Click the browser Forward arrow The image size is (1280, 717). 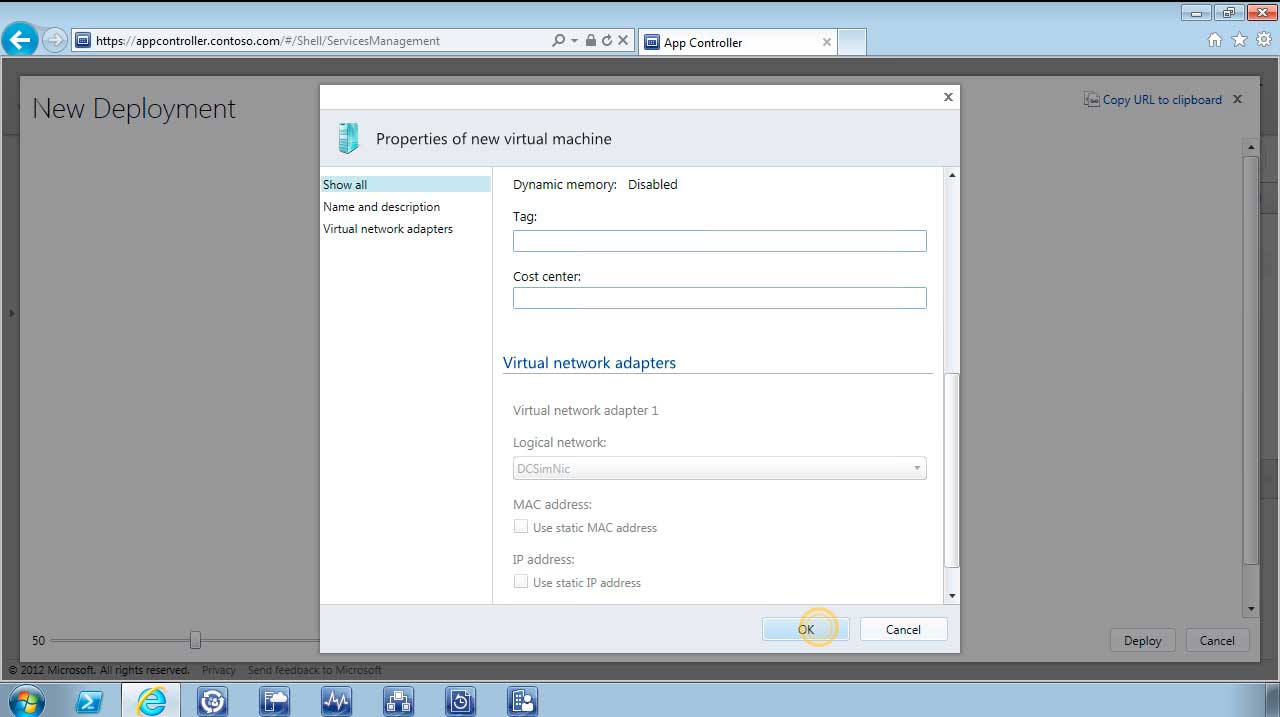(x=54, y=40)
